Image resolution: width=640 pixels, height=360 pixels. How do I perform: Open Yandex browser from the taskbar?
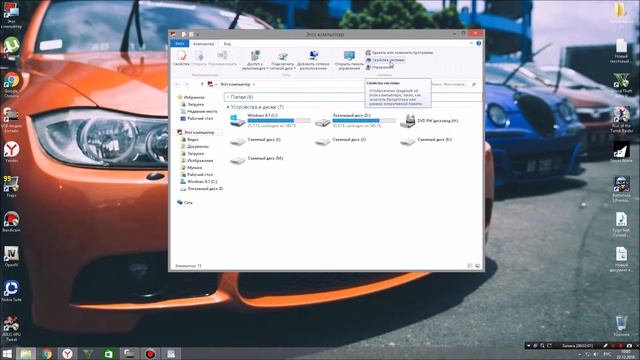pyautogui.click(x=67, y=353)
